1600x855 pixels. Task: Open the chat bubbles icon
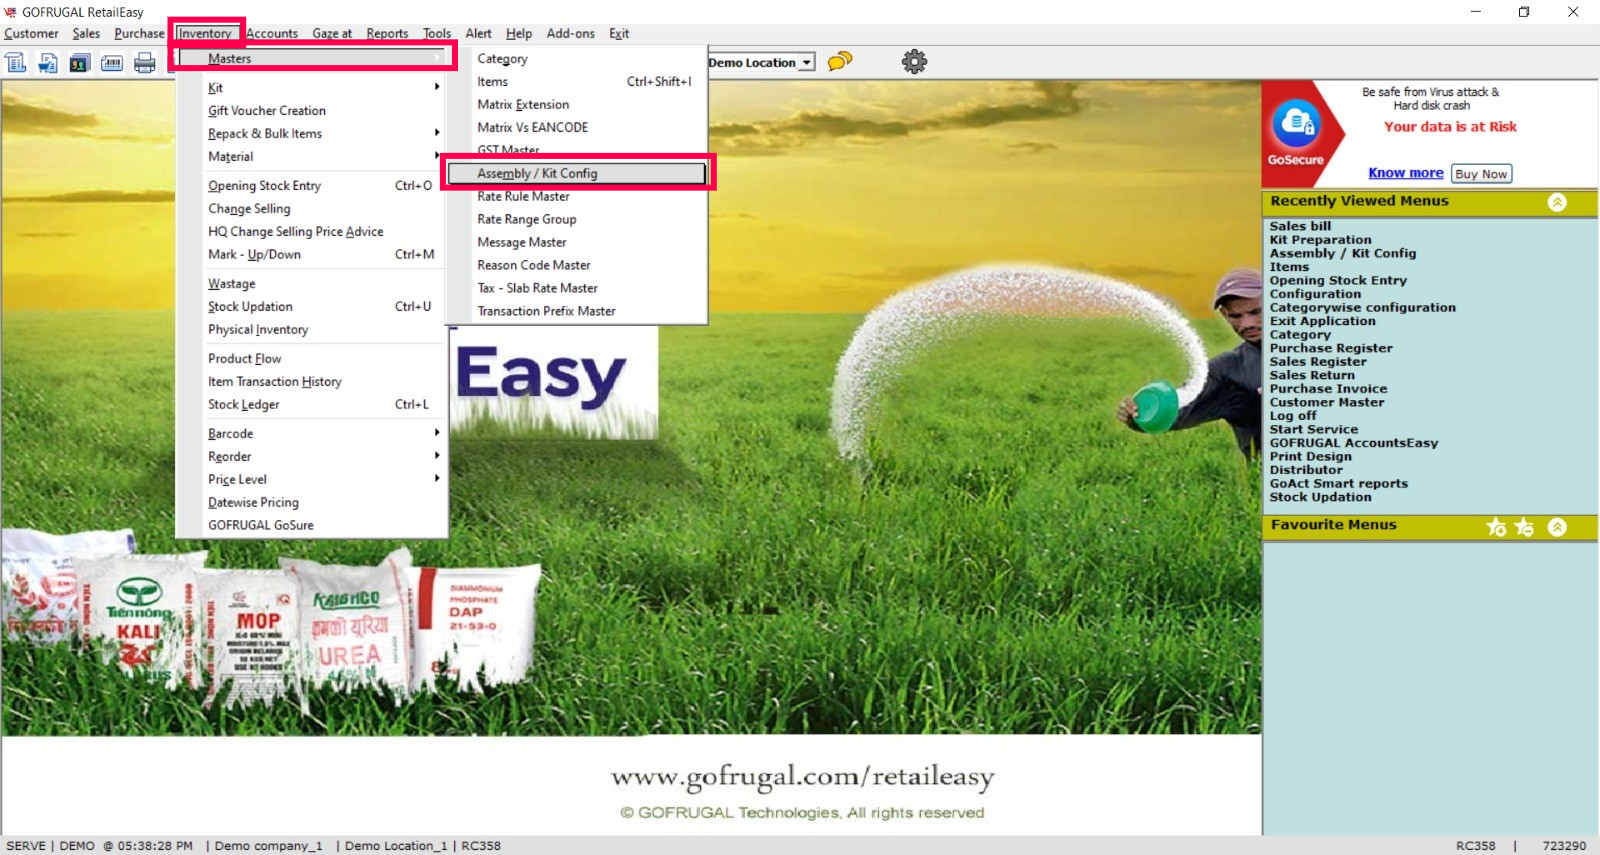(840, 61)
